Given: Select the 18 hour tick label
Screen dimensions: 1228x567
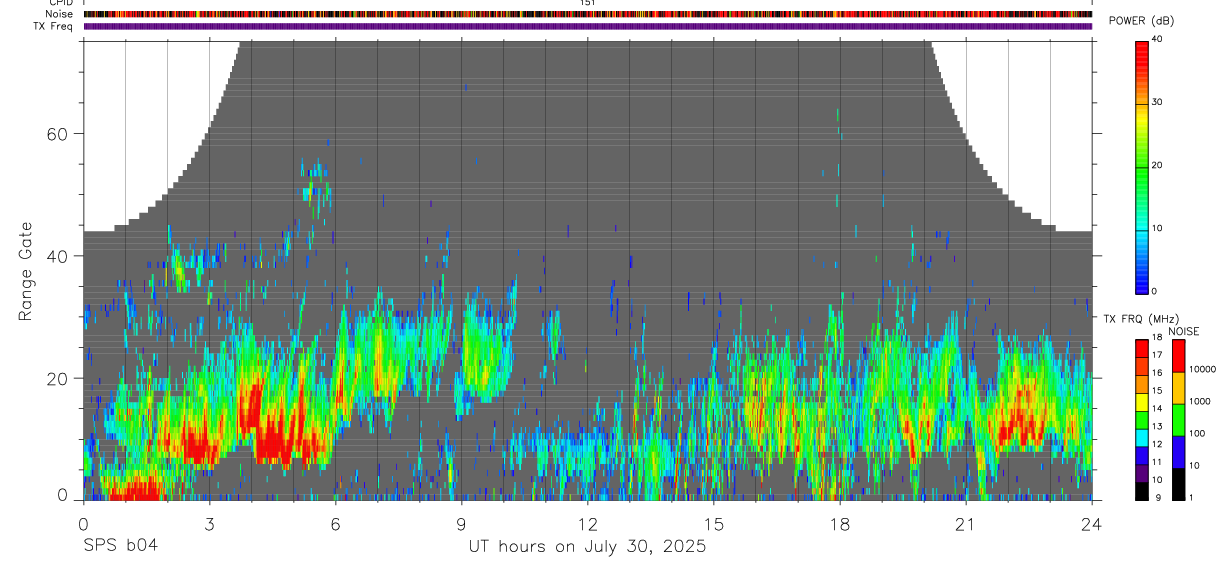Looking at the screenshot, I should tap(840, 522).
